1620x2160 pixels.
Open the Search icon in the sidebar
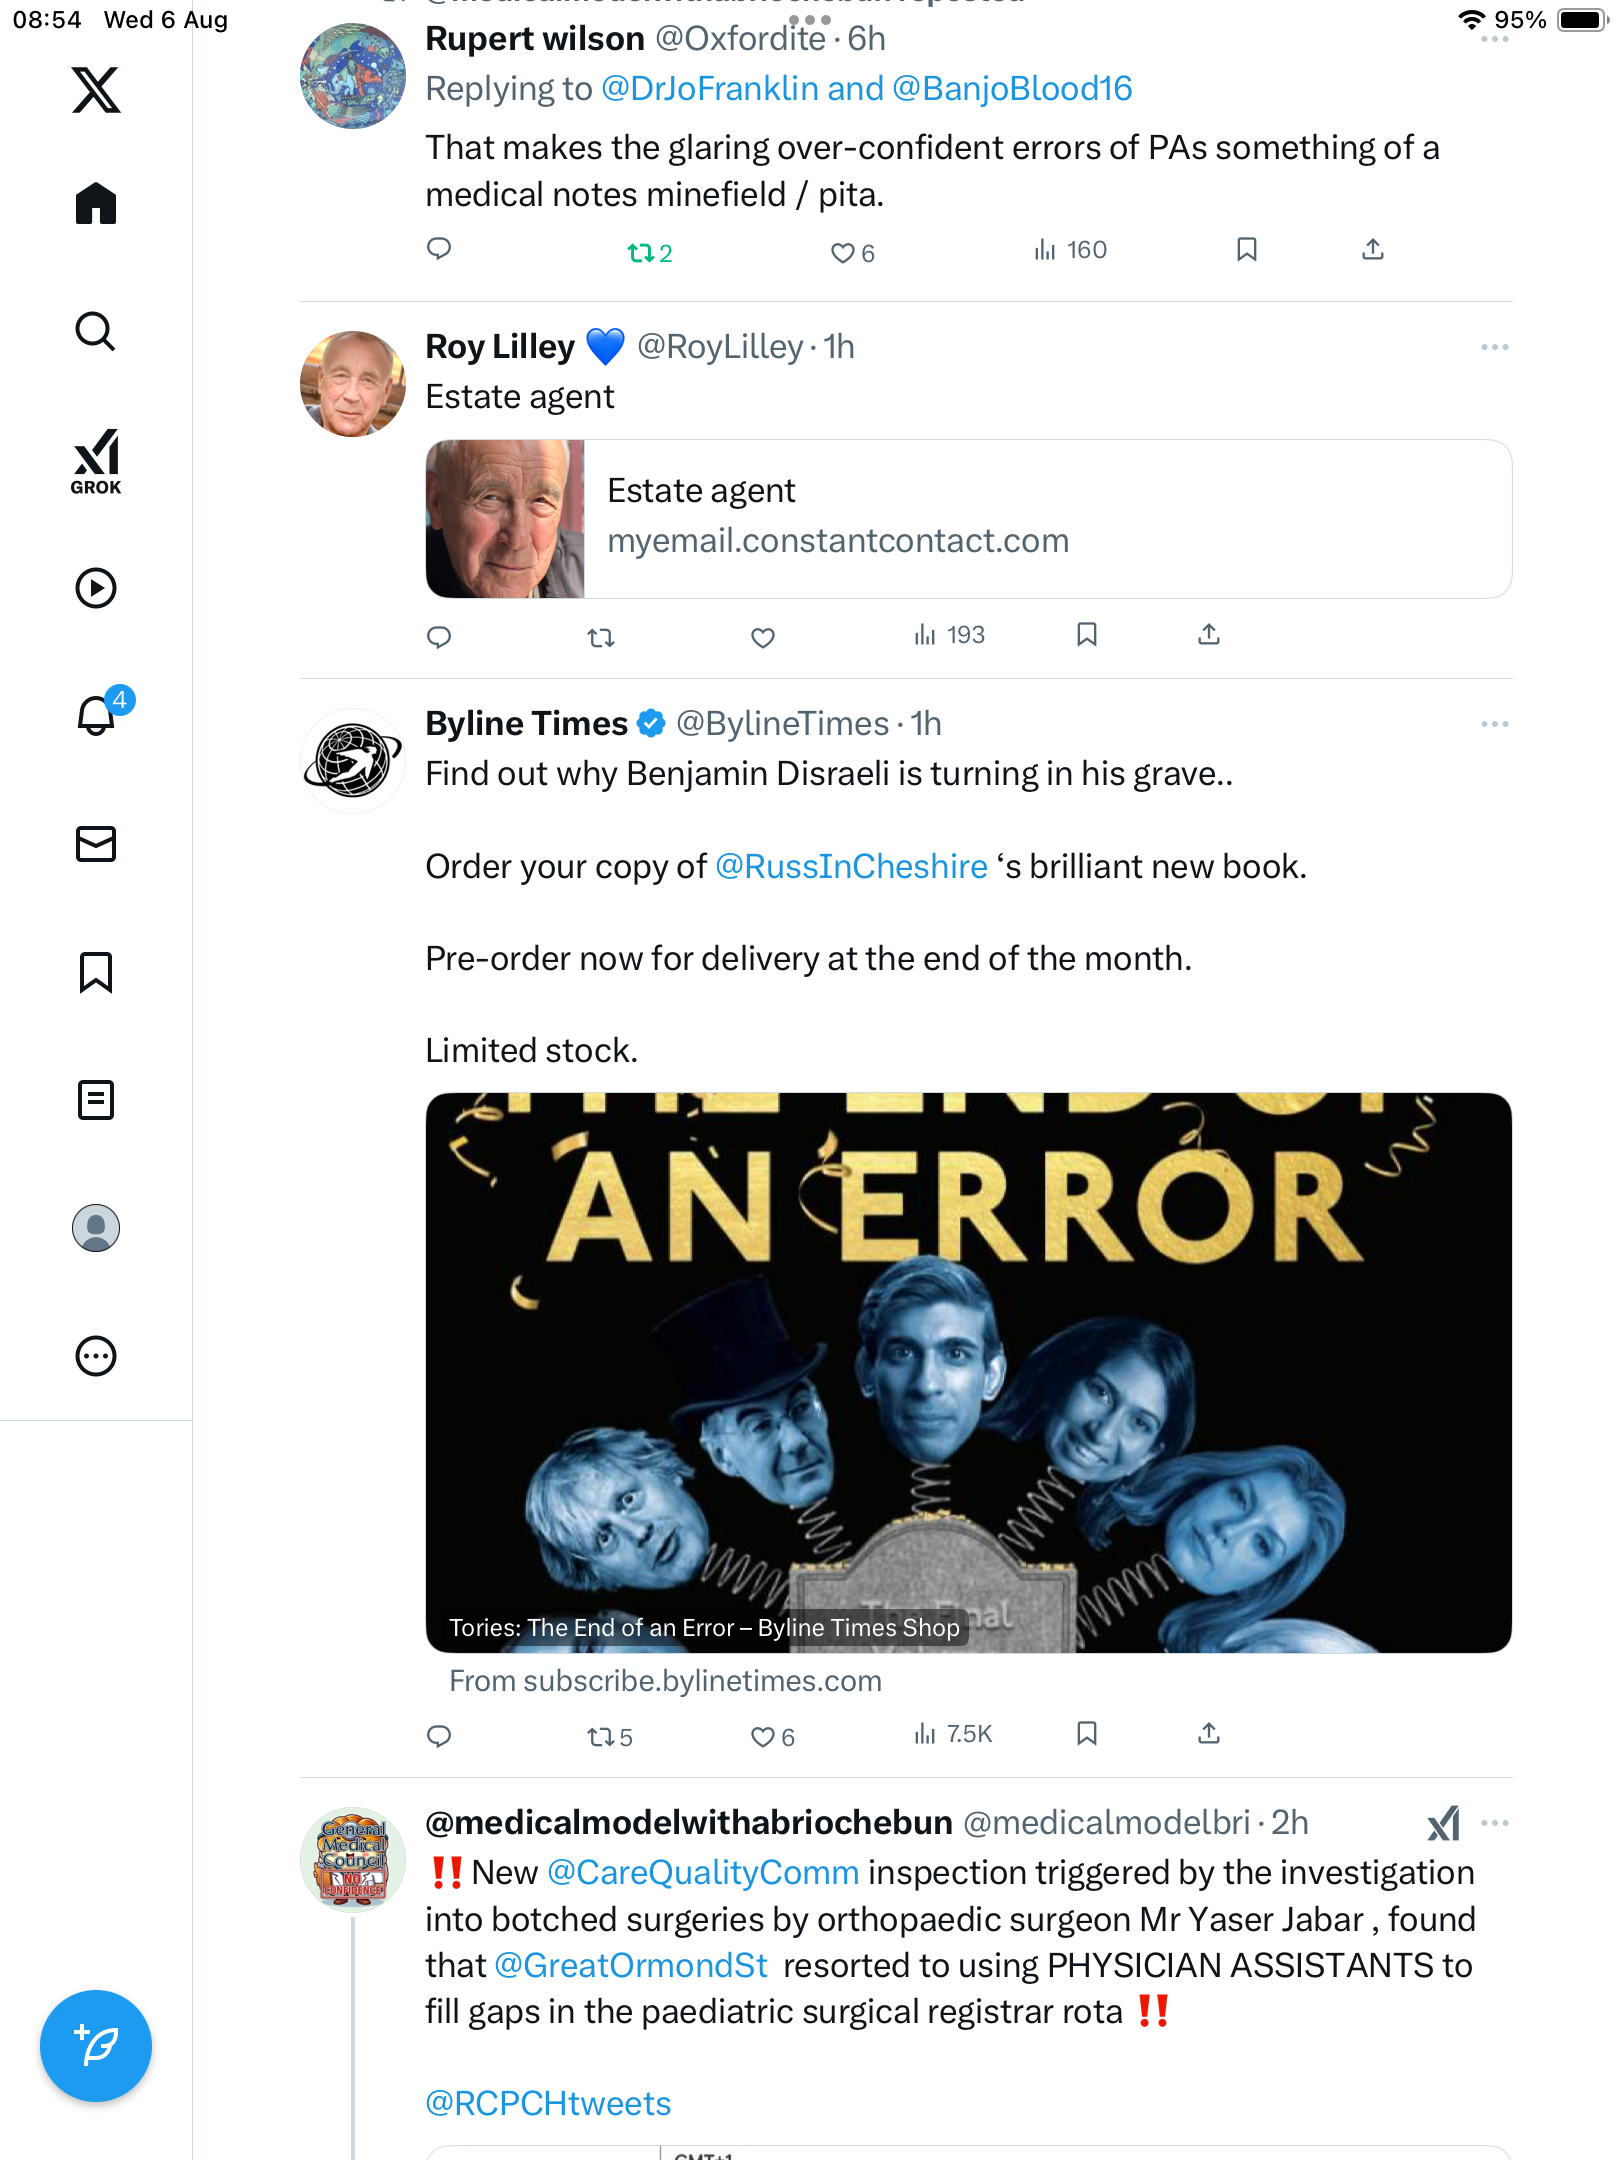[96, 331]
